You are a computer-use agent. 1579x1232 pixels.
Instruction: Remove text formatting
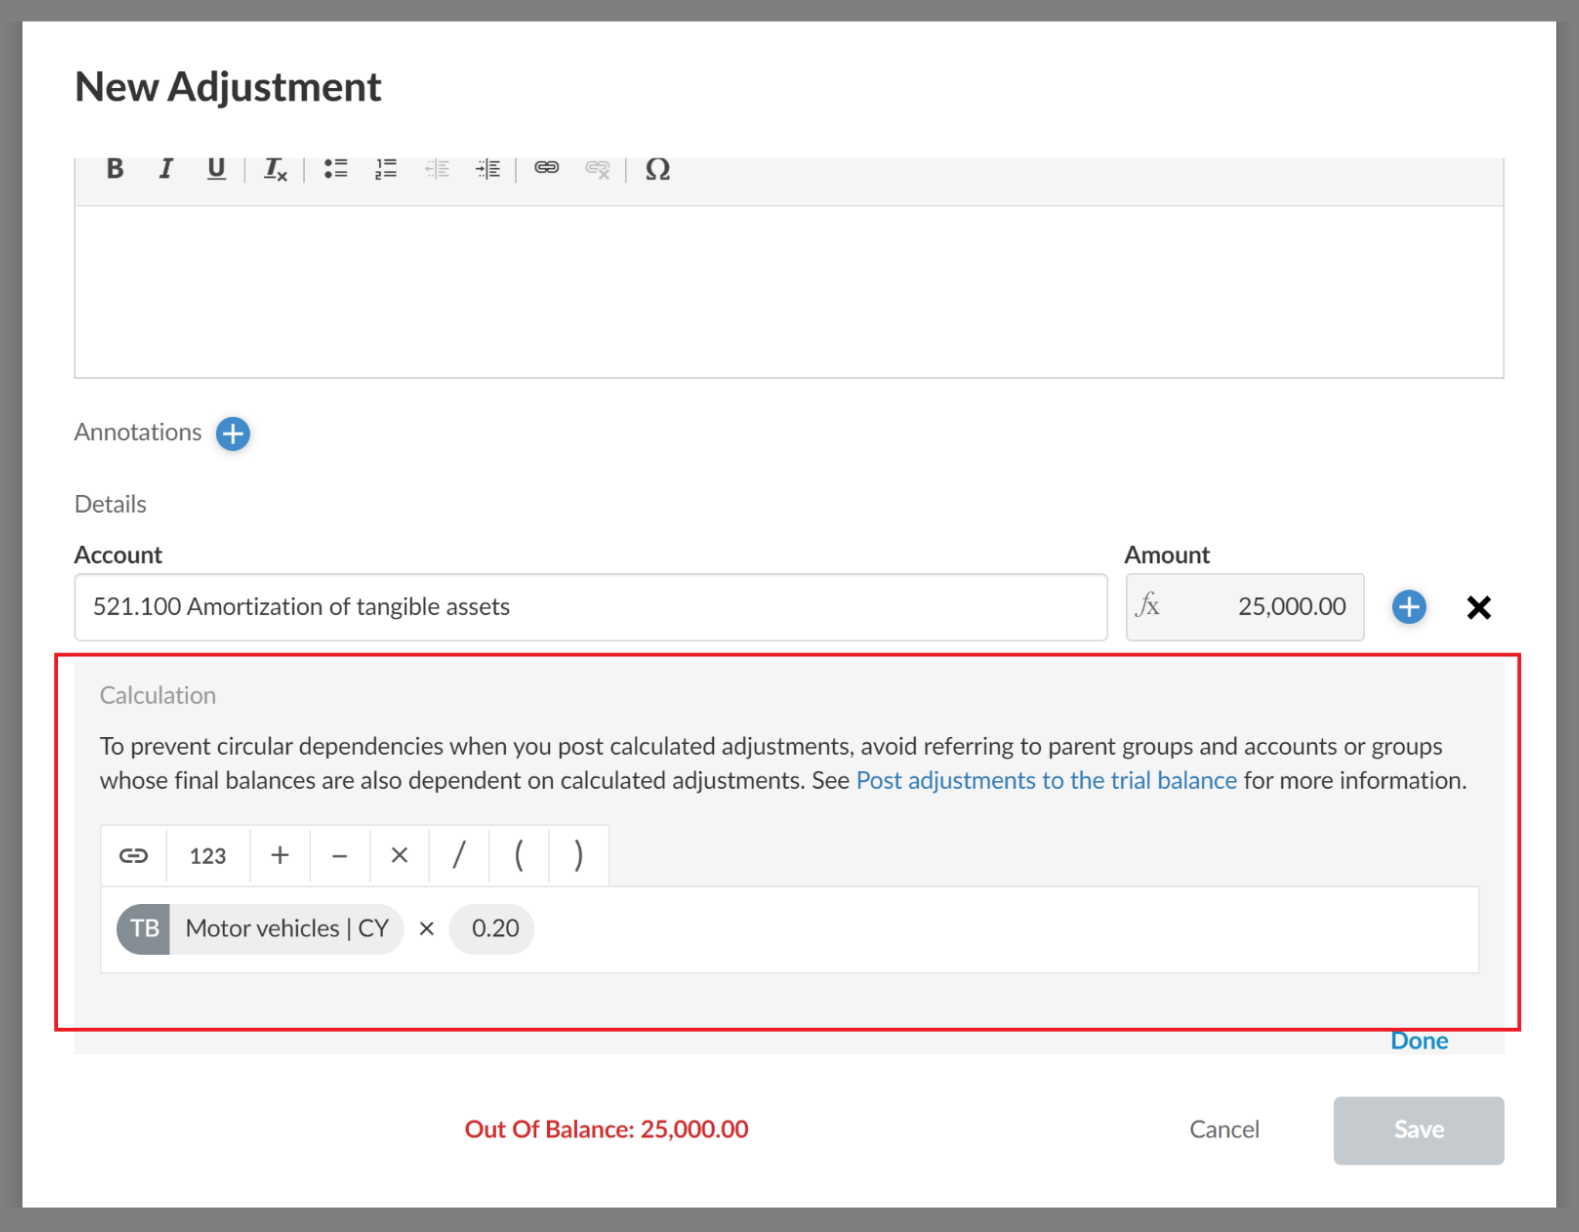(275, 169)
